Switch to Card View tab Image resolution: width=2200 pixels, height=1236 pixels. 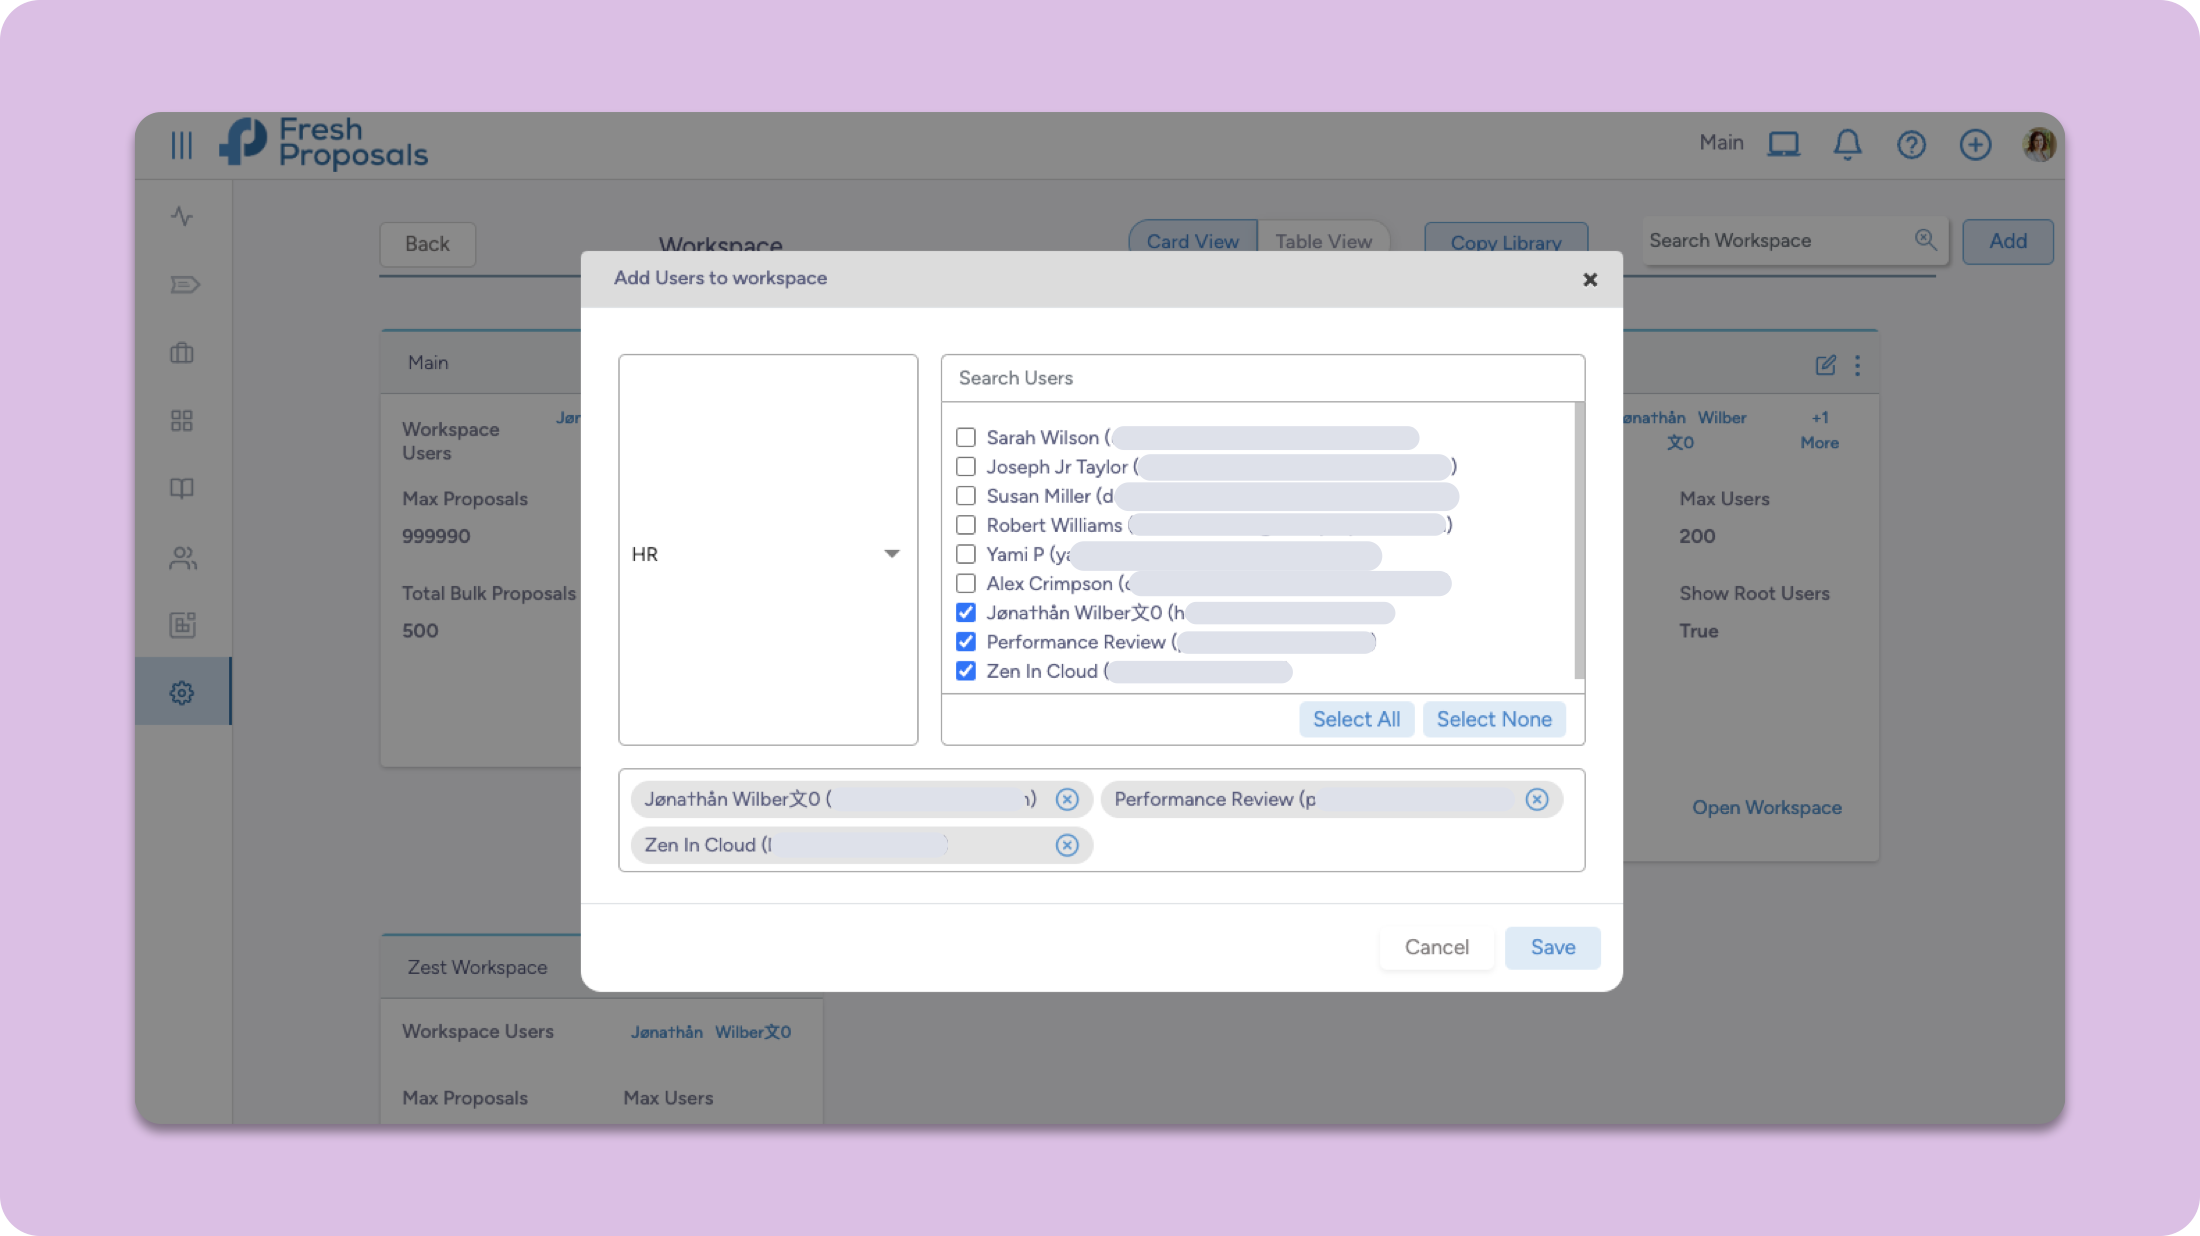coord(1192,241)
